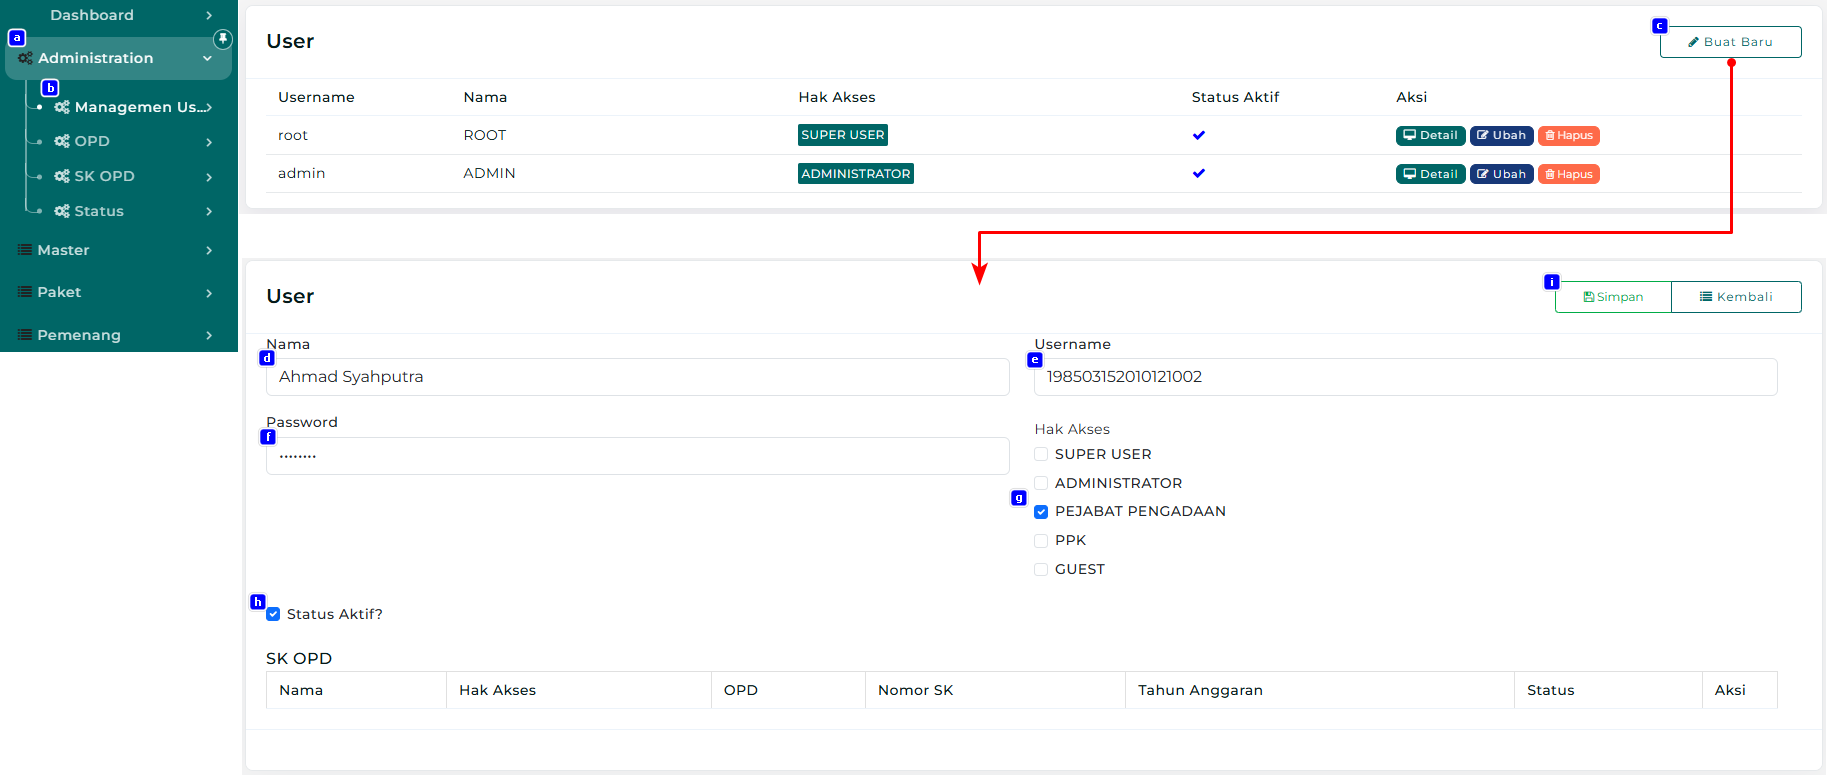Toggle the Status Aktif checkbox
1827x775 pixels.
(273, 614)
